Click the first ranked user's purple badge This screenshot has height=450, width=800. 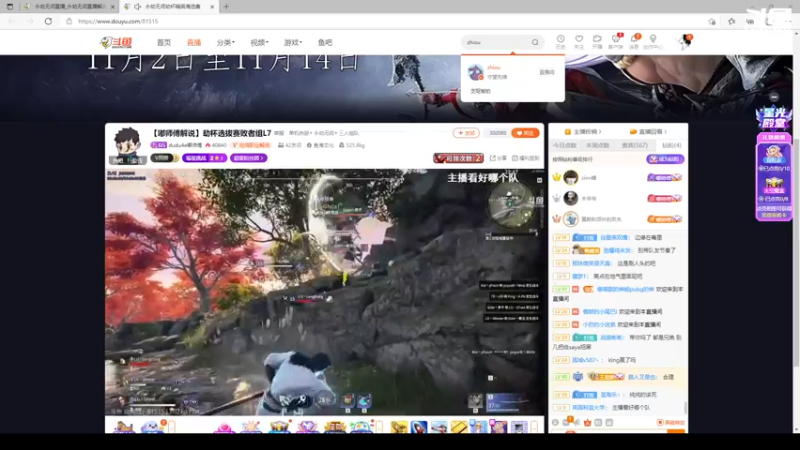pos(664,178)
